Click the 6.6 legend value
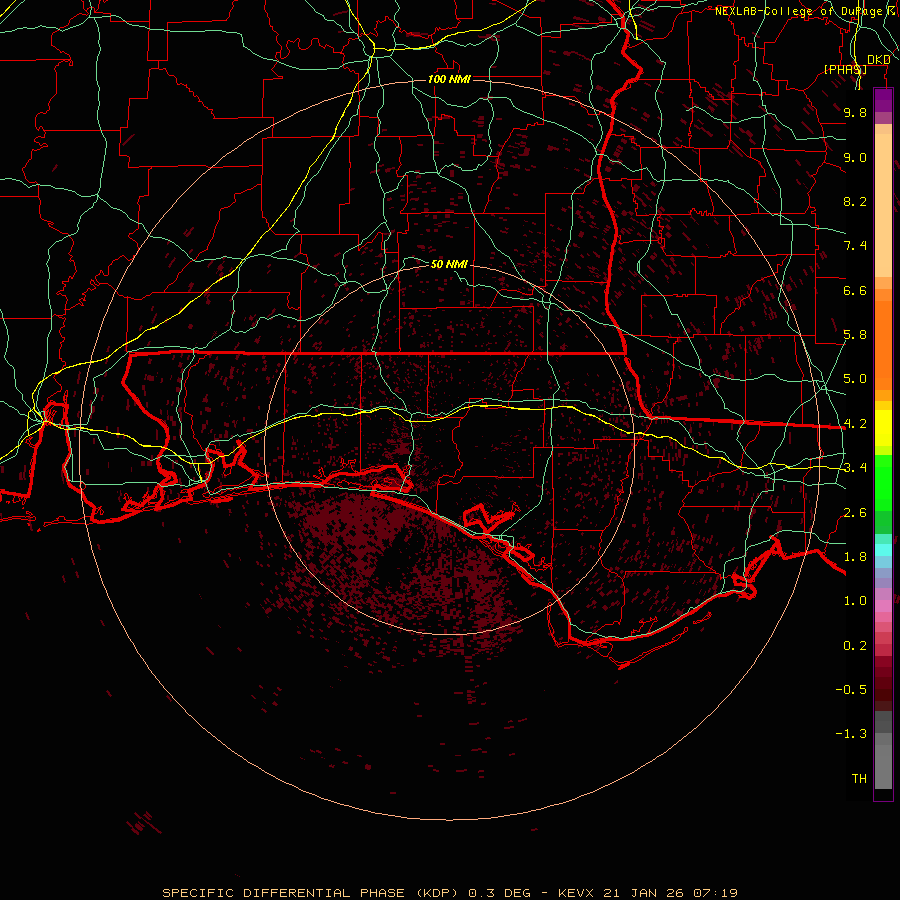This screenshot has width=900, height=900. click(855, 290)
